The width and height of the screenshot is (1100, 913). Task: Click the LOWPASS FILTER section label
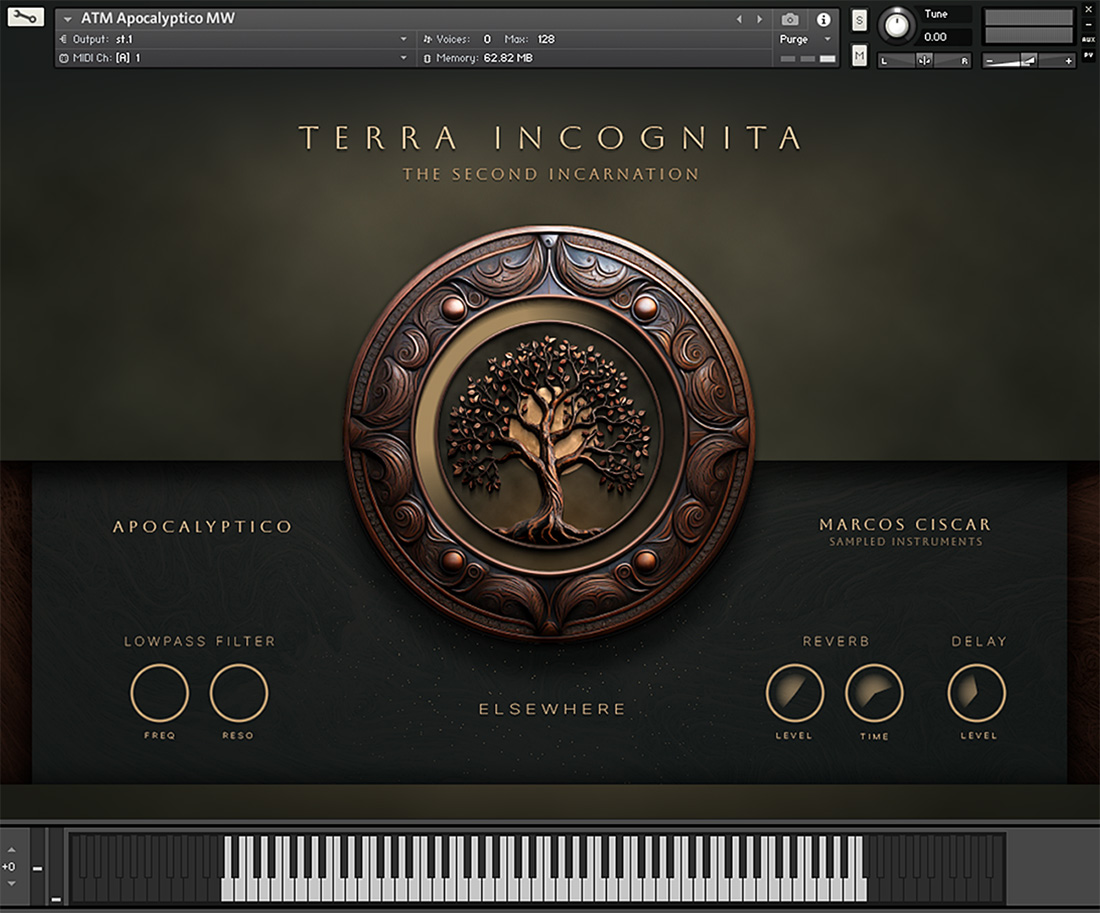pos(199,641)
